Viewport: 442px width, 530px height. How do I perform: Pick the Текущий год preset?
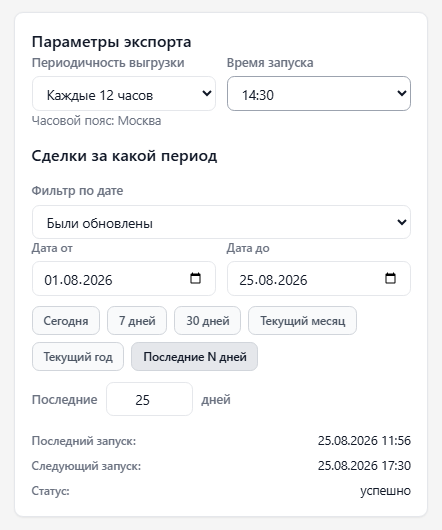(78, 357)
